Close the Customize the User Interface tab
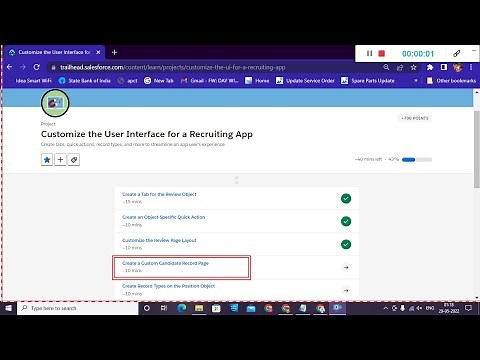The image size is (480, 360). coord(98,52)
